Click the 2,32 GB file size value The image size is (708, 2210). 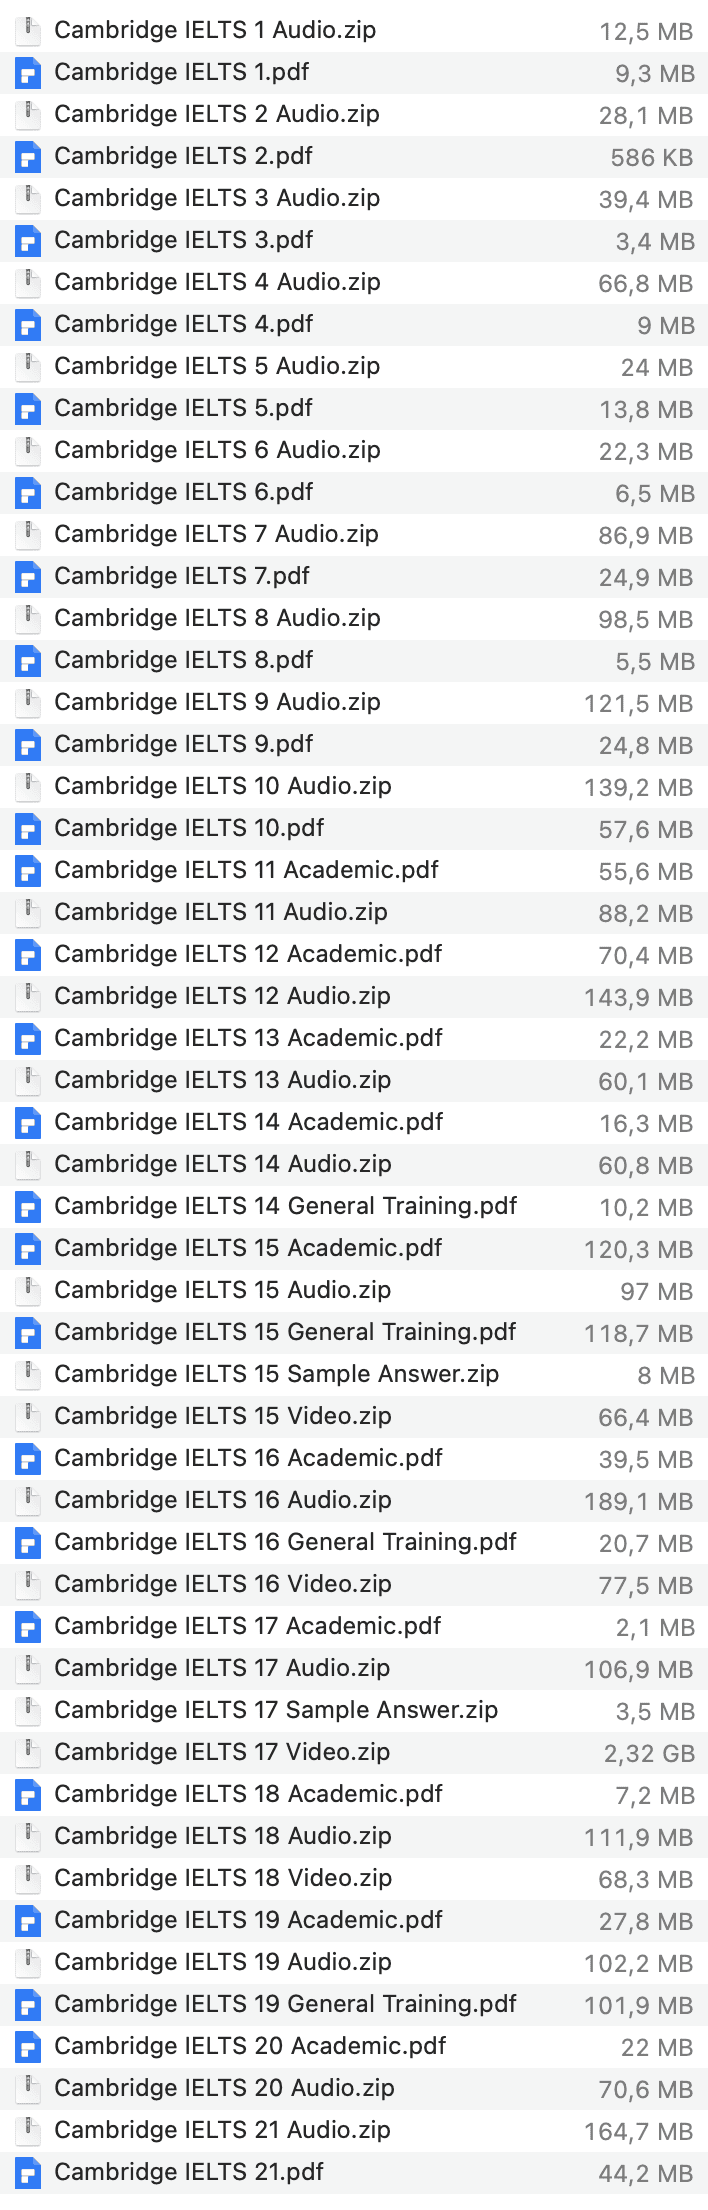[x=649, y=1753]
